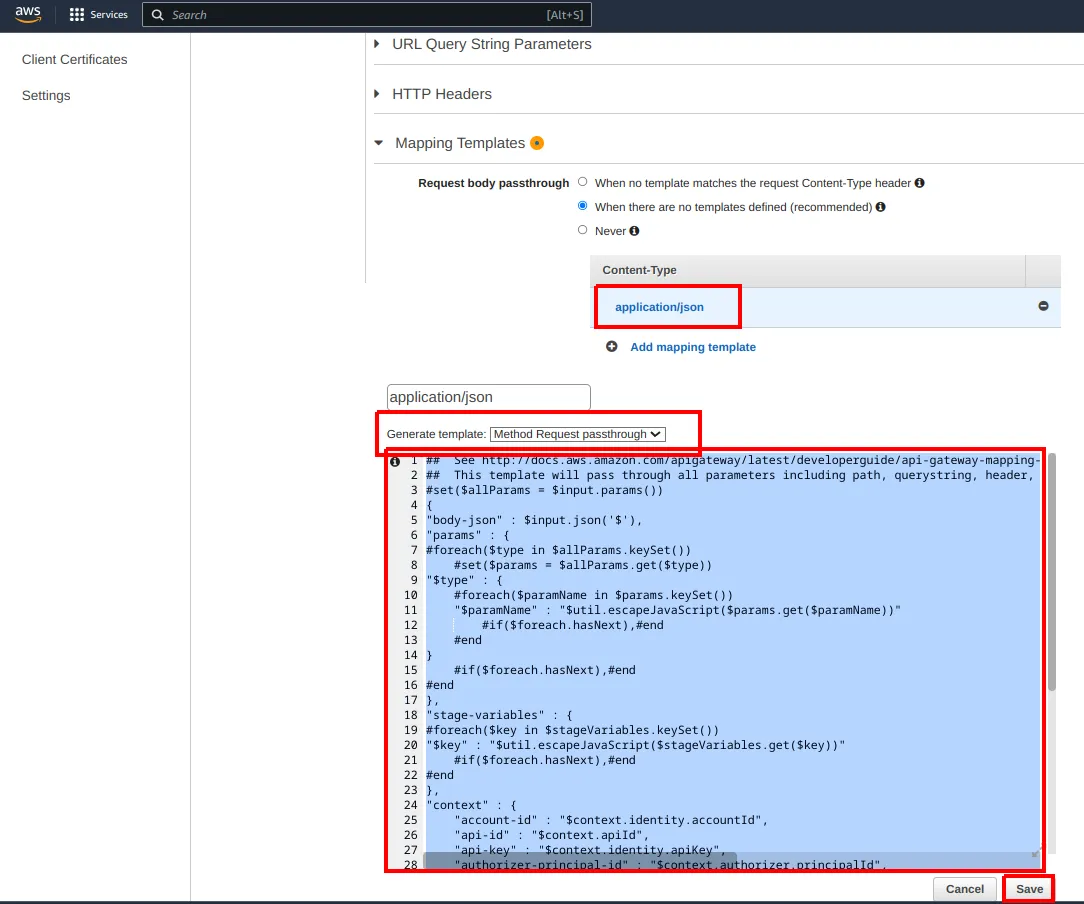The height and width of the screenshot is (904, 1084).
Task: Click line 3 #set($allParams) code
Action: pos(545,490)
